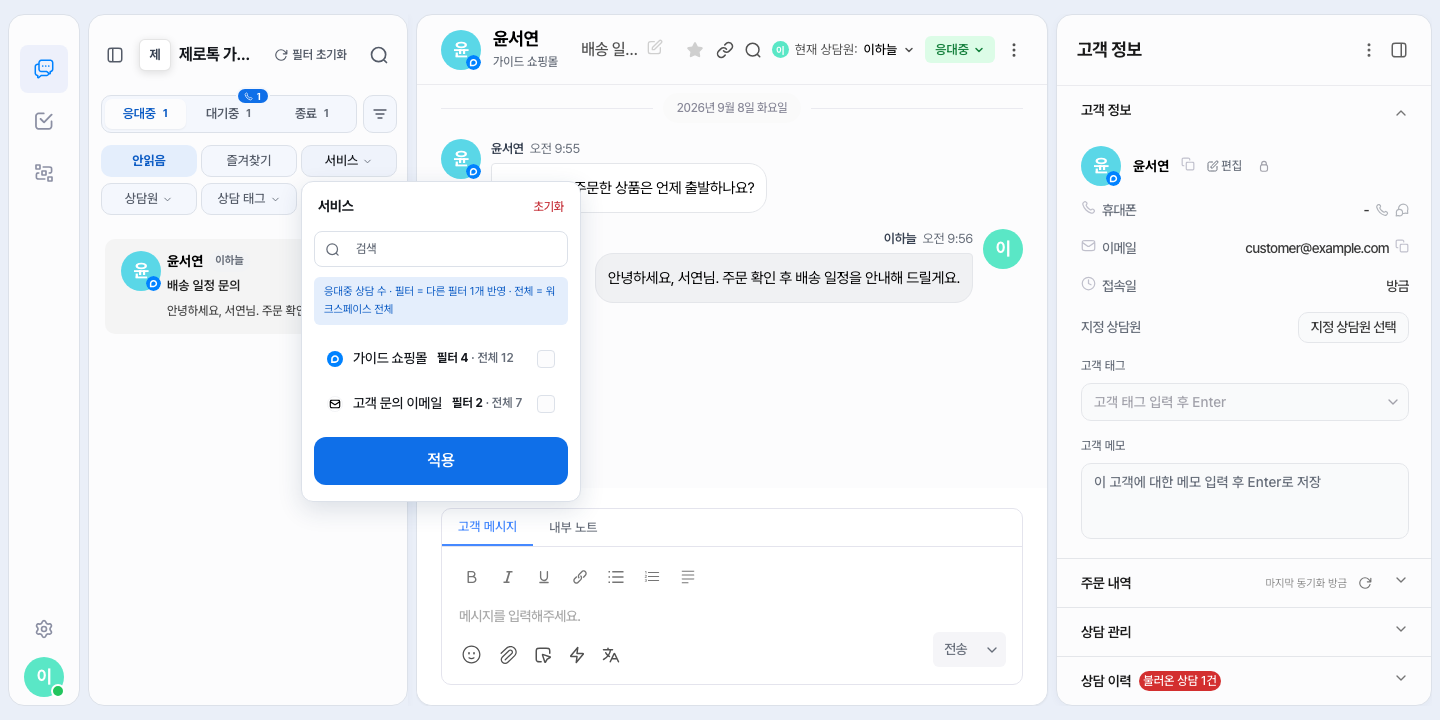Click 필터 초기화 to reset all filters
Image resolution: width=1440 pixels, height=720 pixels.
[x=311, y=55]
